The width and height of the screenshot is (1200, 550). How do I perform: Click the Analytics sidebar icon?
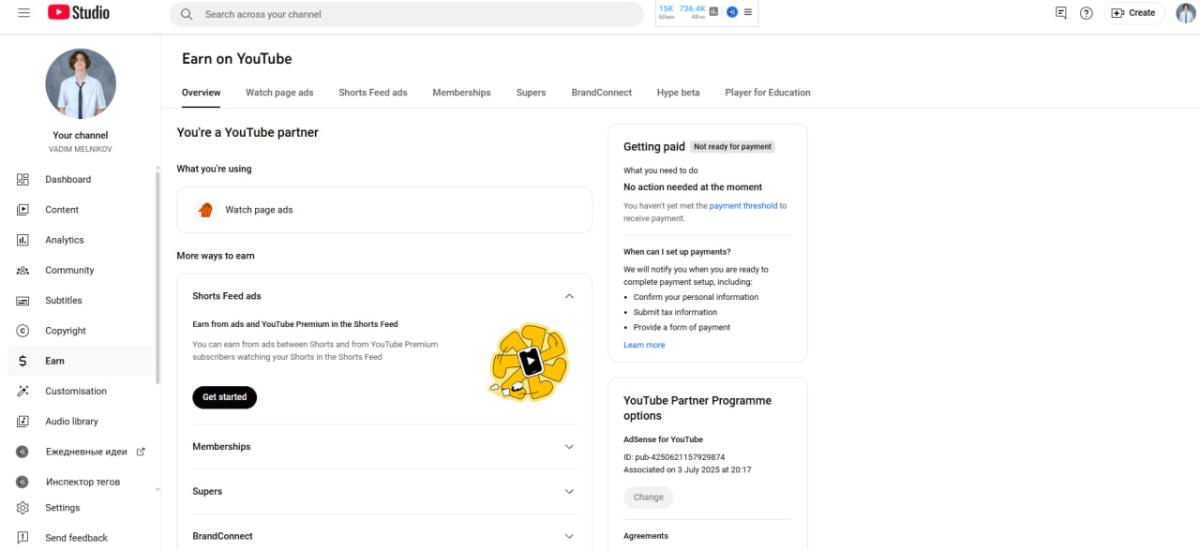pyautogui.click(x=23, y=240)
